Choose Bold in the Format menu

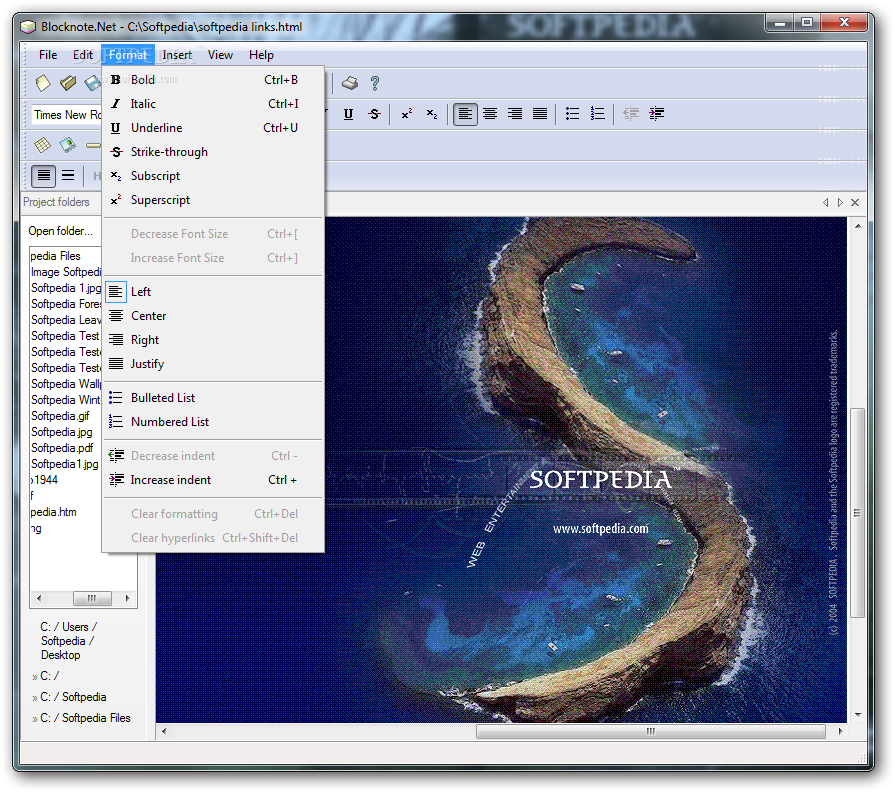(213, 80)
